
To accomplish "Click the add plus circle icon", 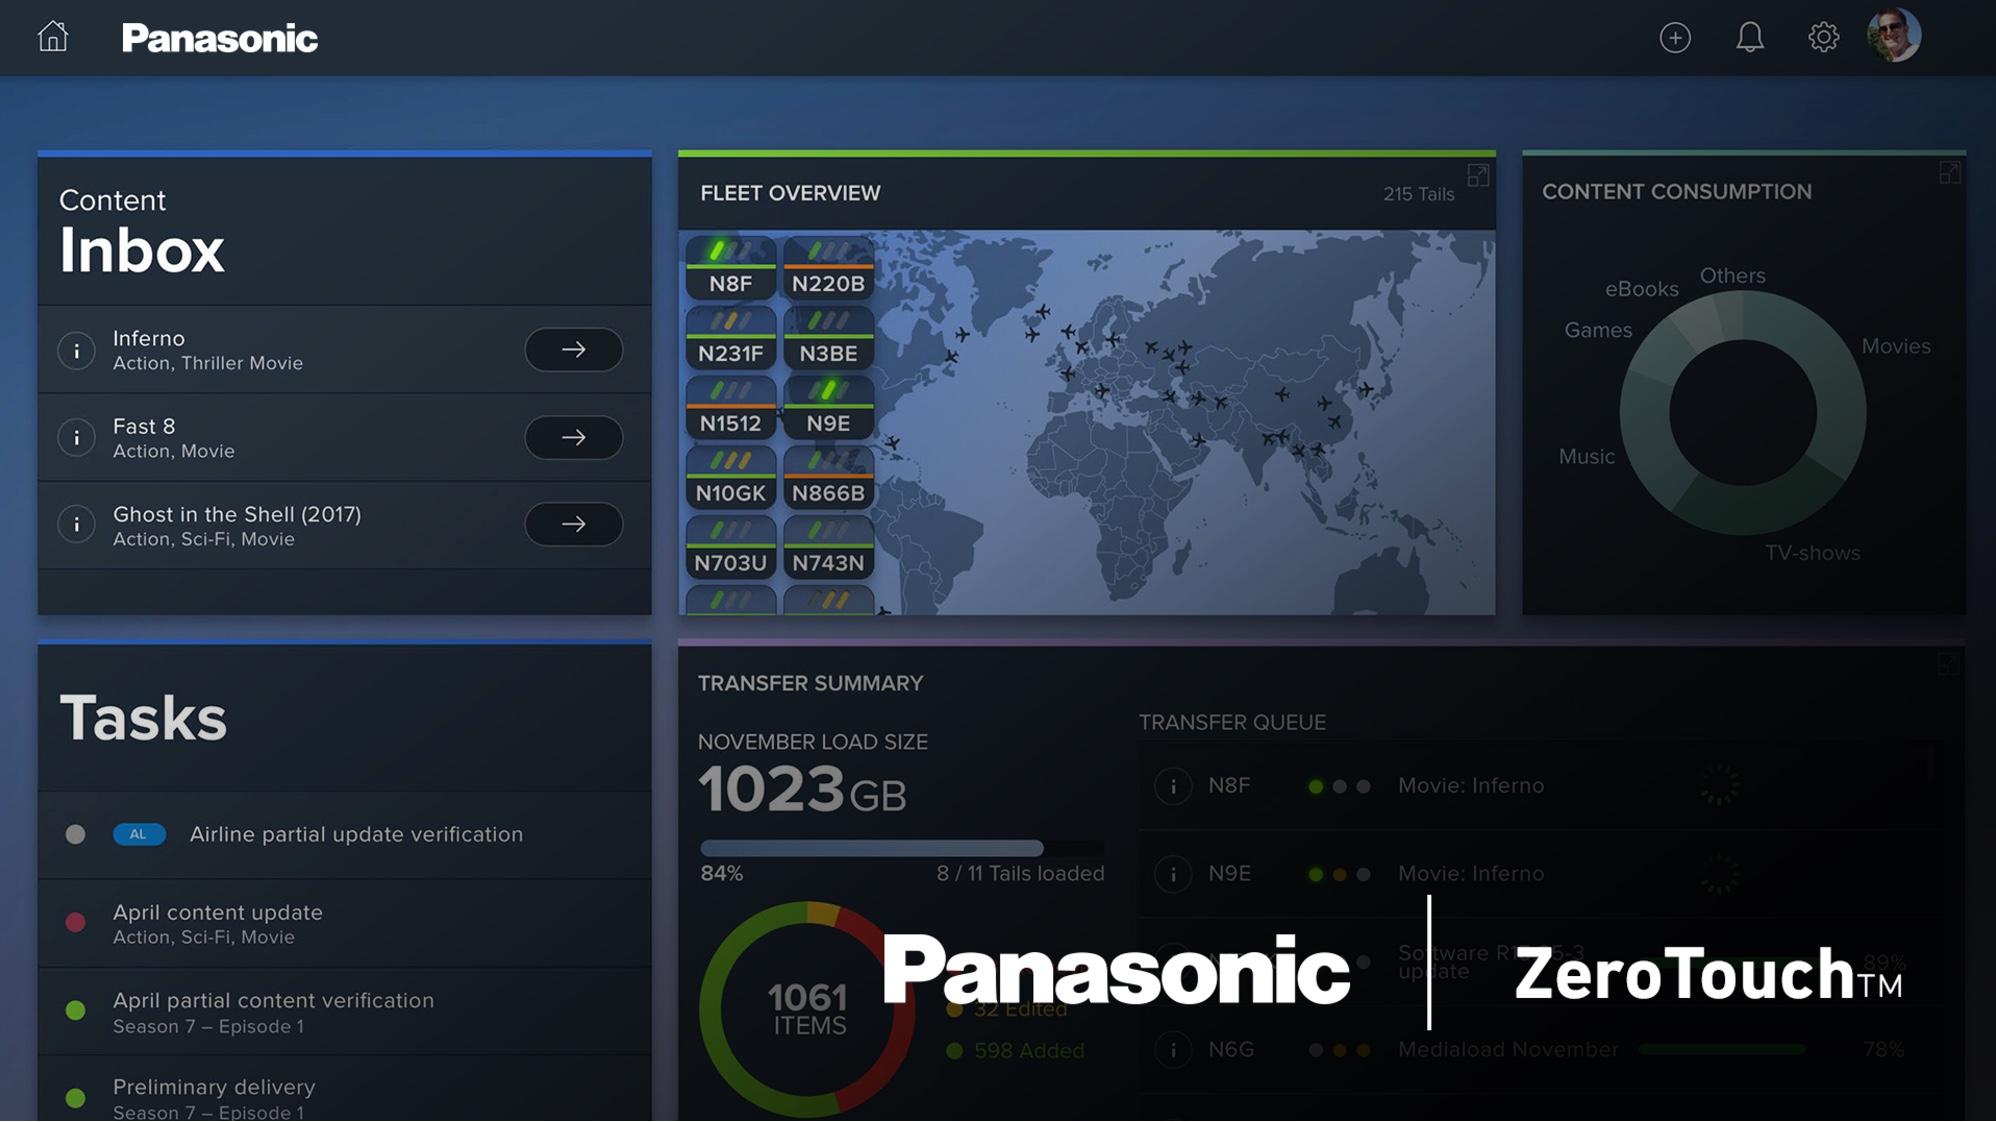I will coord(1675,38).
